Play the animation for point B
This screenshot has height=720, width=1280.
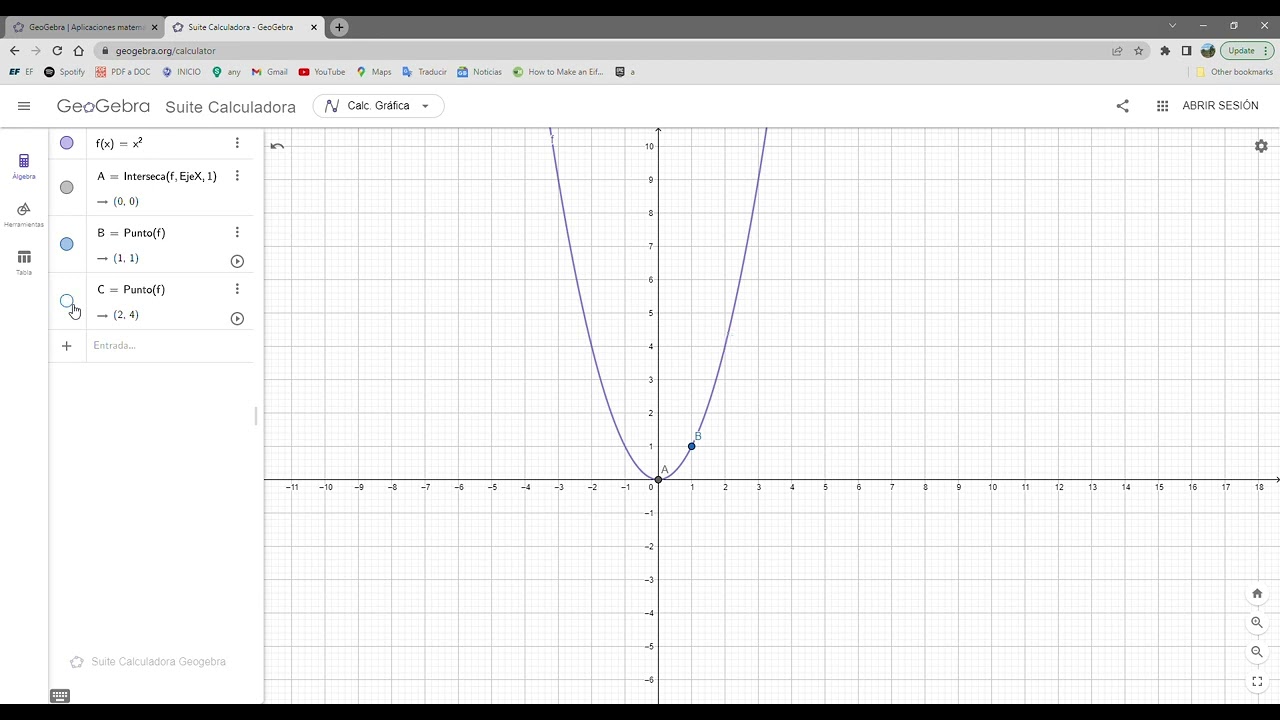[x=237, y=261]
